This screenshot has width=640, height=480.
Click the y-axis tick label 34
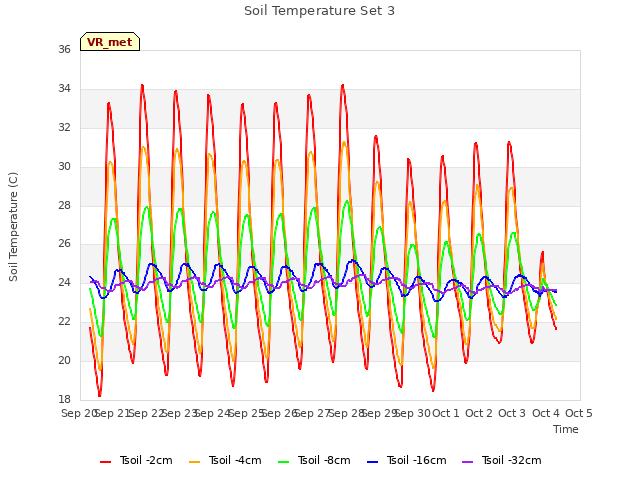(64, 88)
